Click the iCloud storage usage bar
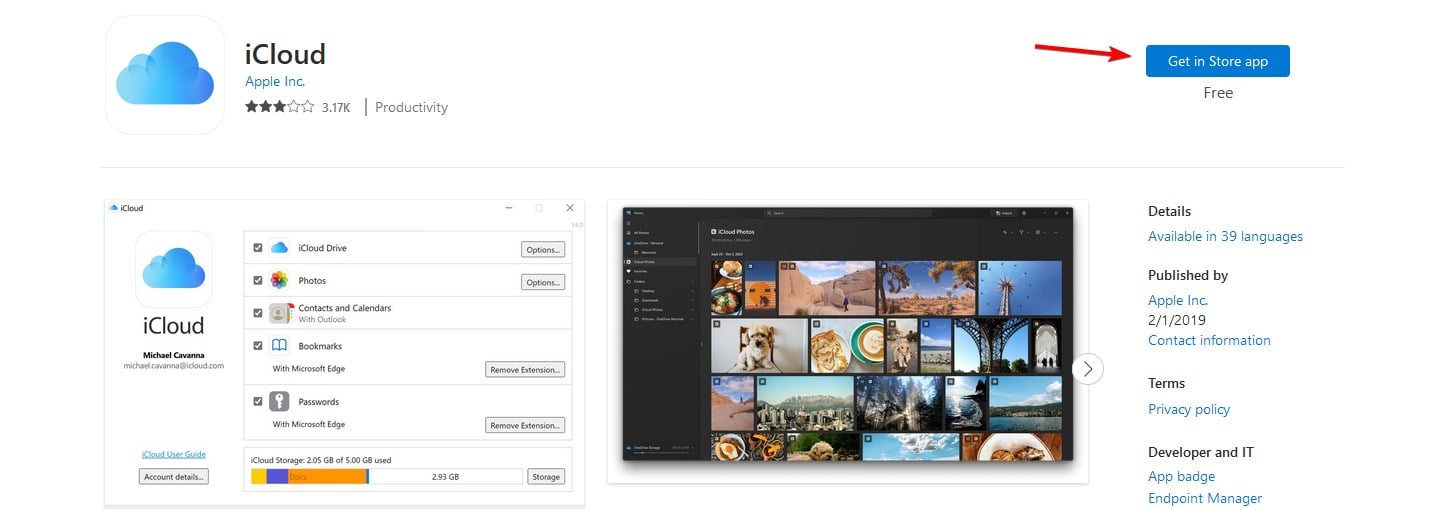The image size is (1455, 509). coord(386,477)
